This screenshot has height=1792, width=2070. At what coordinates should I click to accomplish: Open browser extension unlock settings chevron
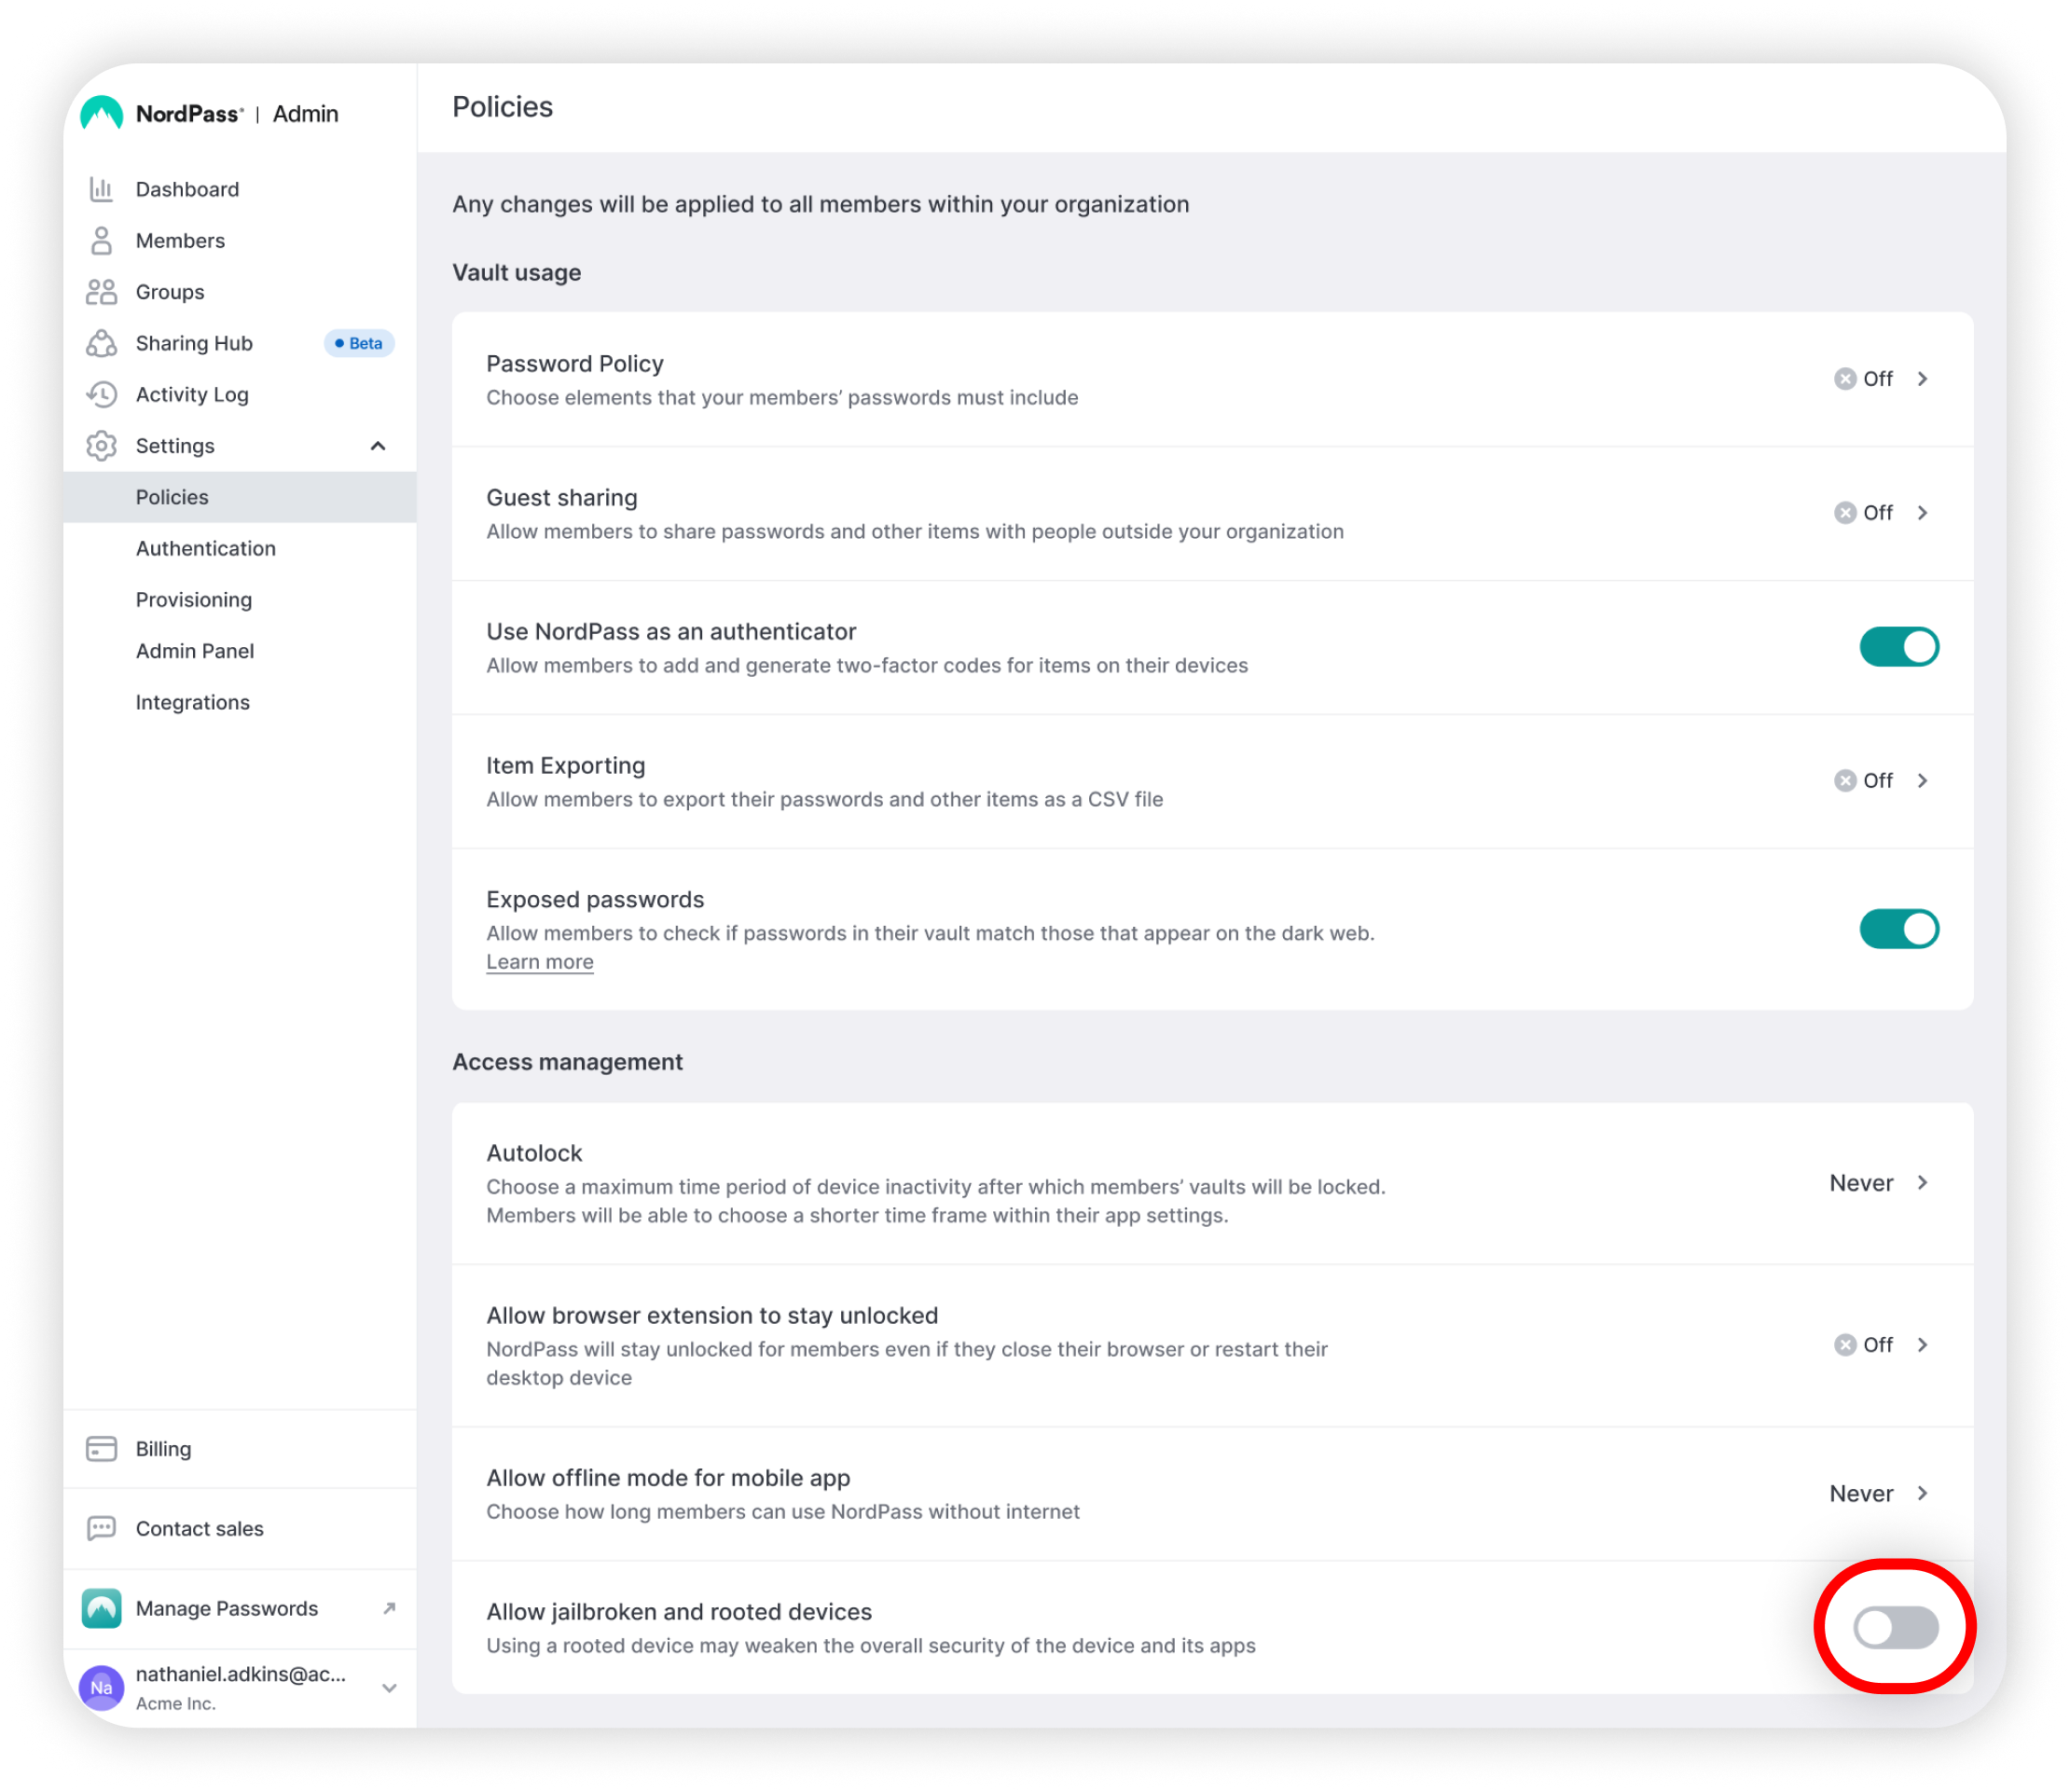(1922, 1345)
